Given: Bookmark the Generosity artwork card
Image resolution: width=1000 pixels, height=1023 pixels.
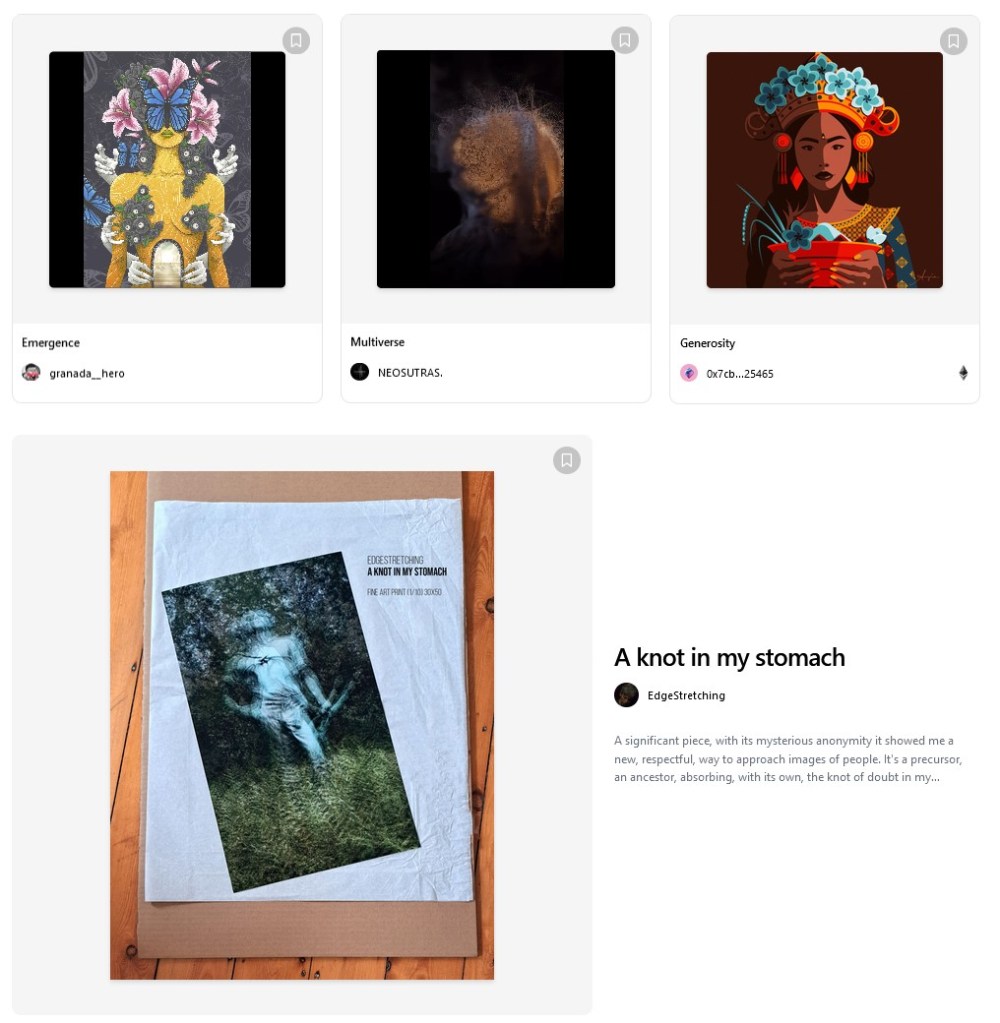Looking at the screenshot, I should pos(954,41).
